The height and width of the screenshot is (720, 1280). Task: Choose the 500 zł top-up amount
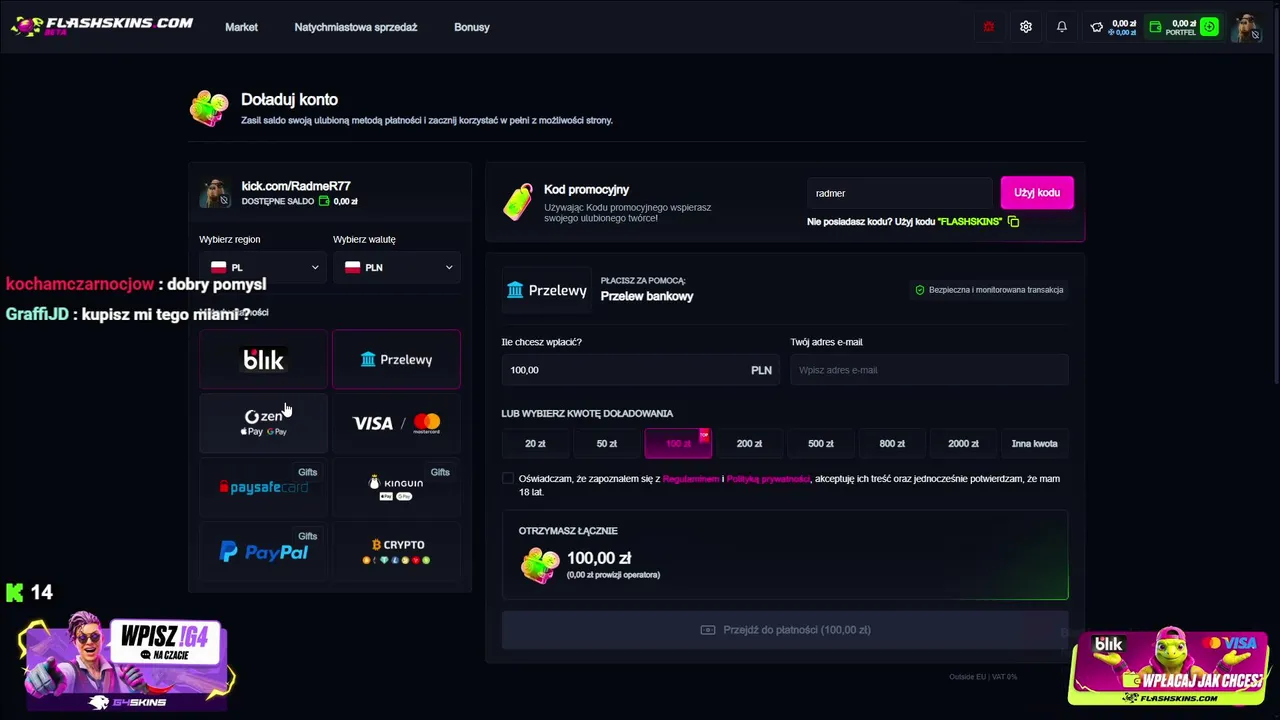click(x=821, y=443)
